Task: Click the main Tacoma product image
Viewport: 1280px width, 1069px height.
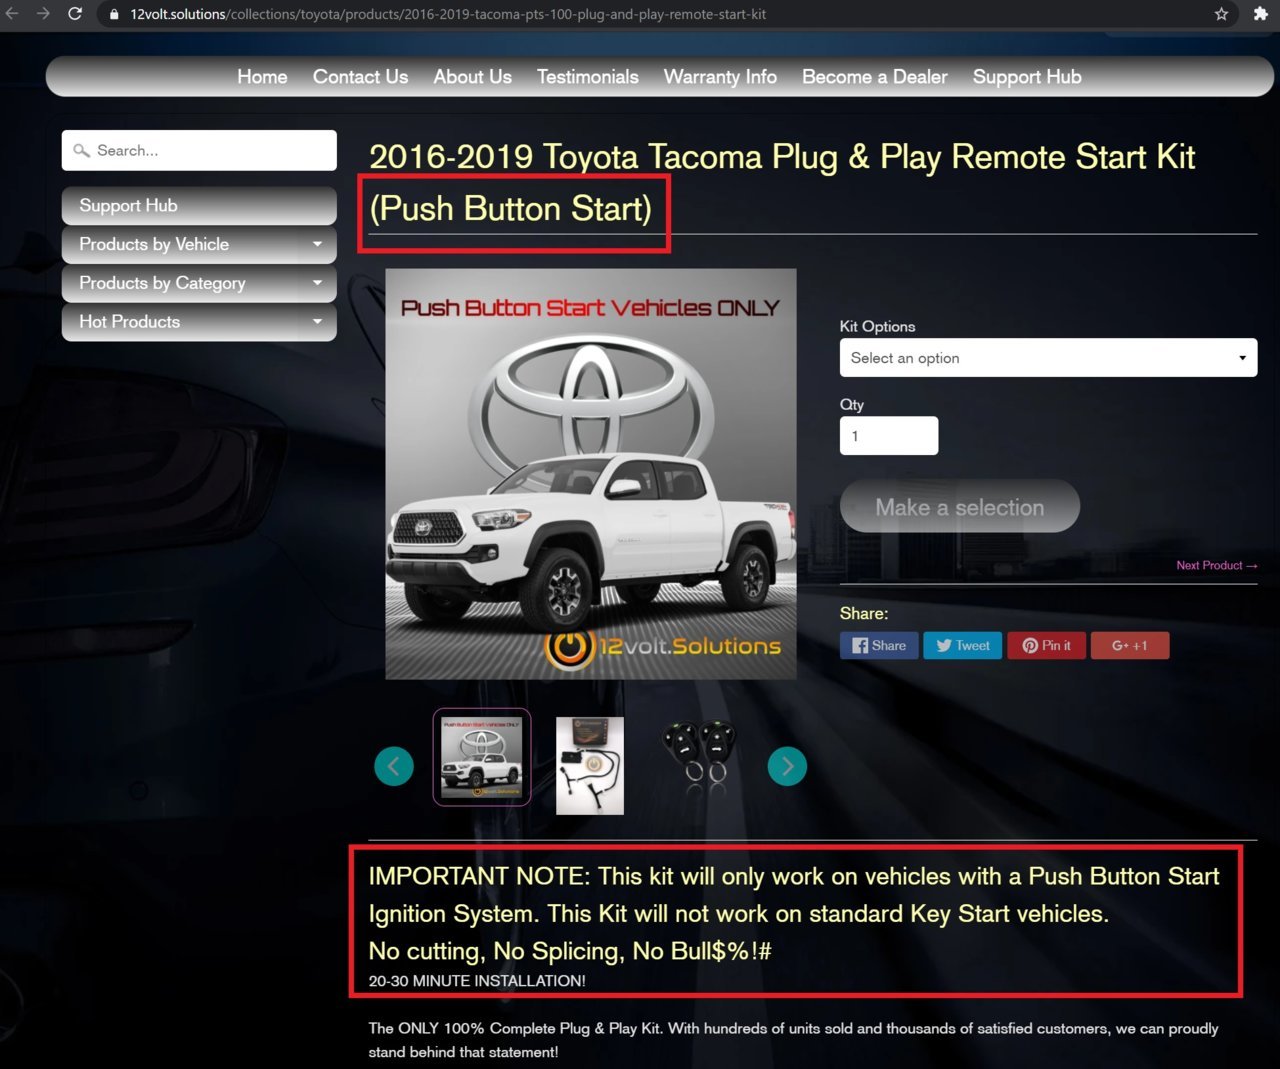Action: click(591, 474)
